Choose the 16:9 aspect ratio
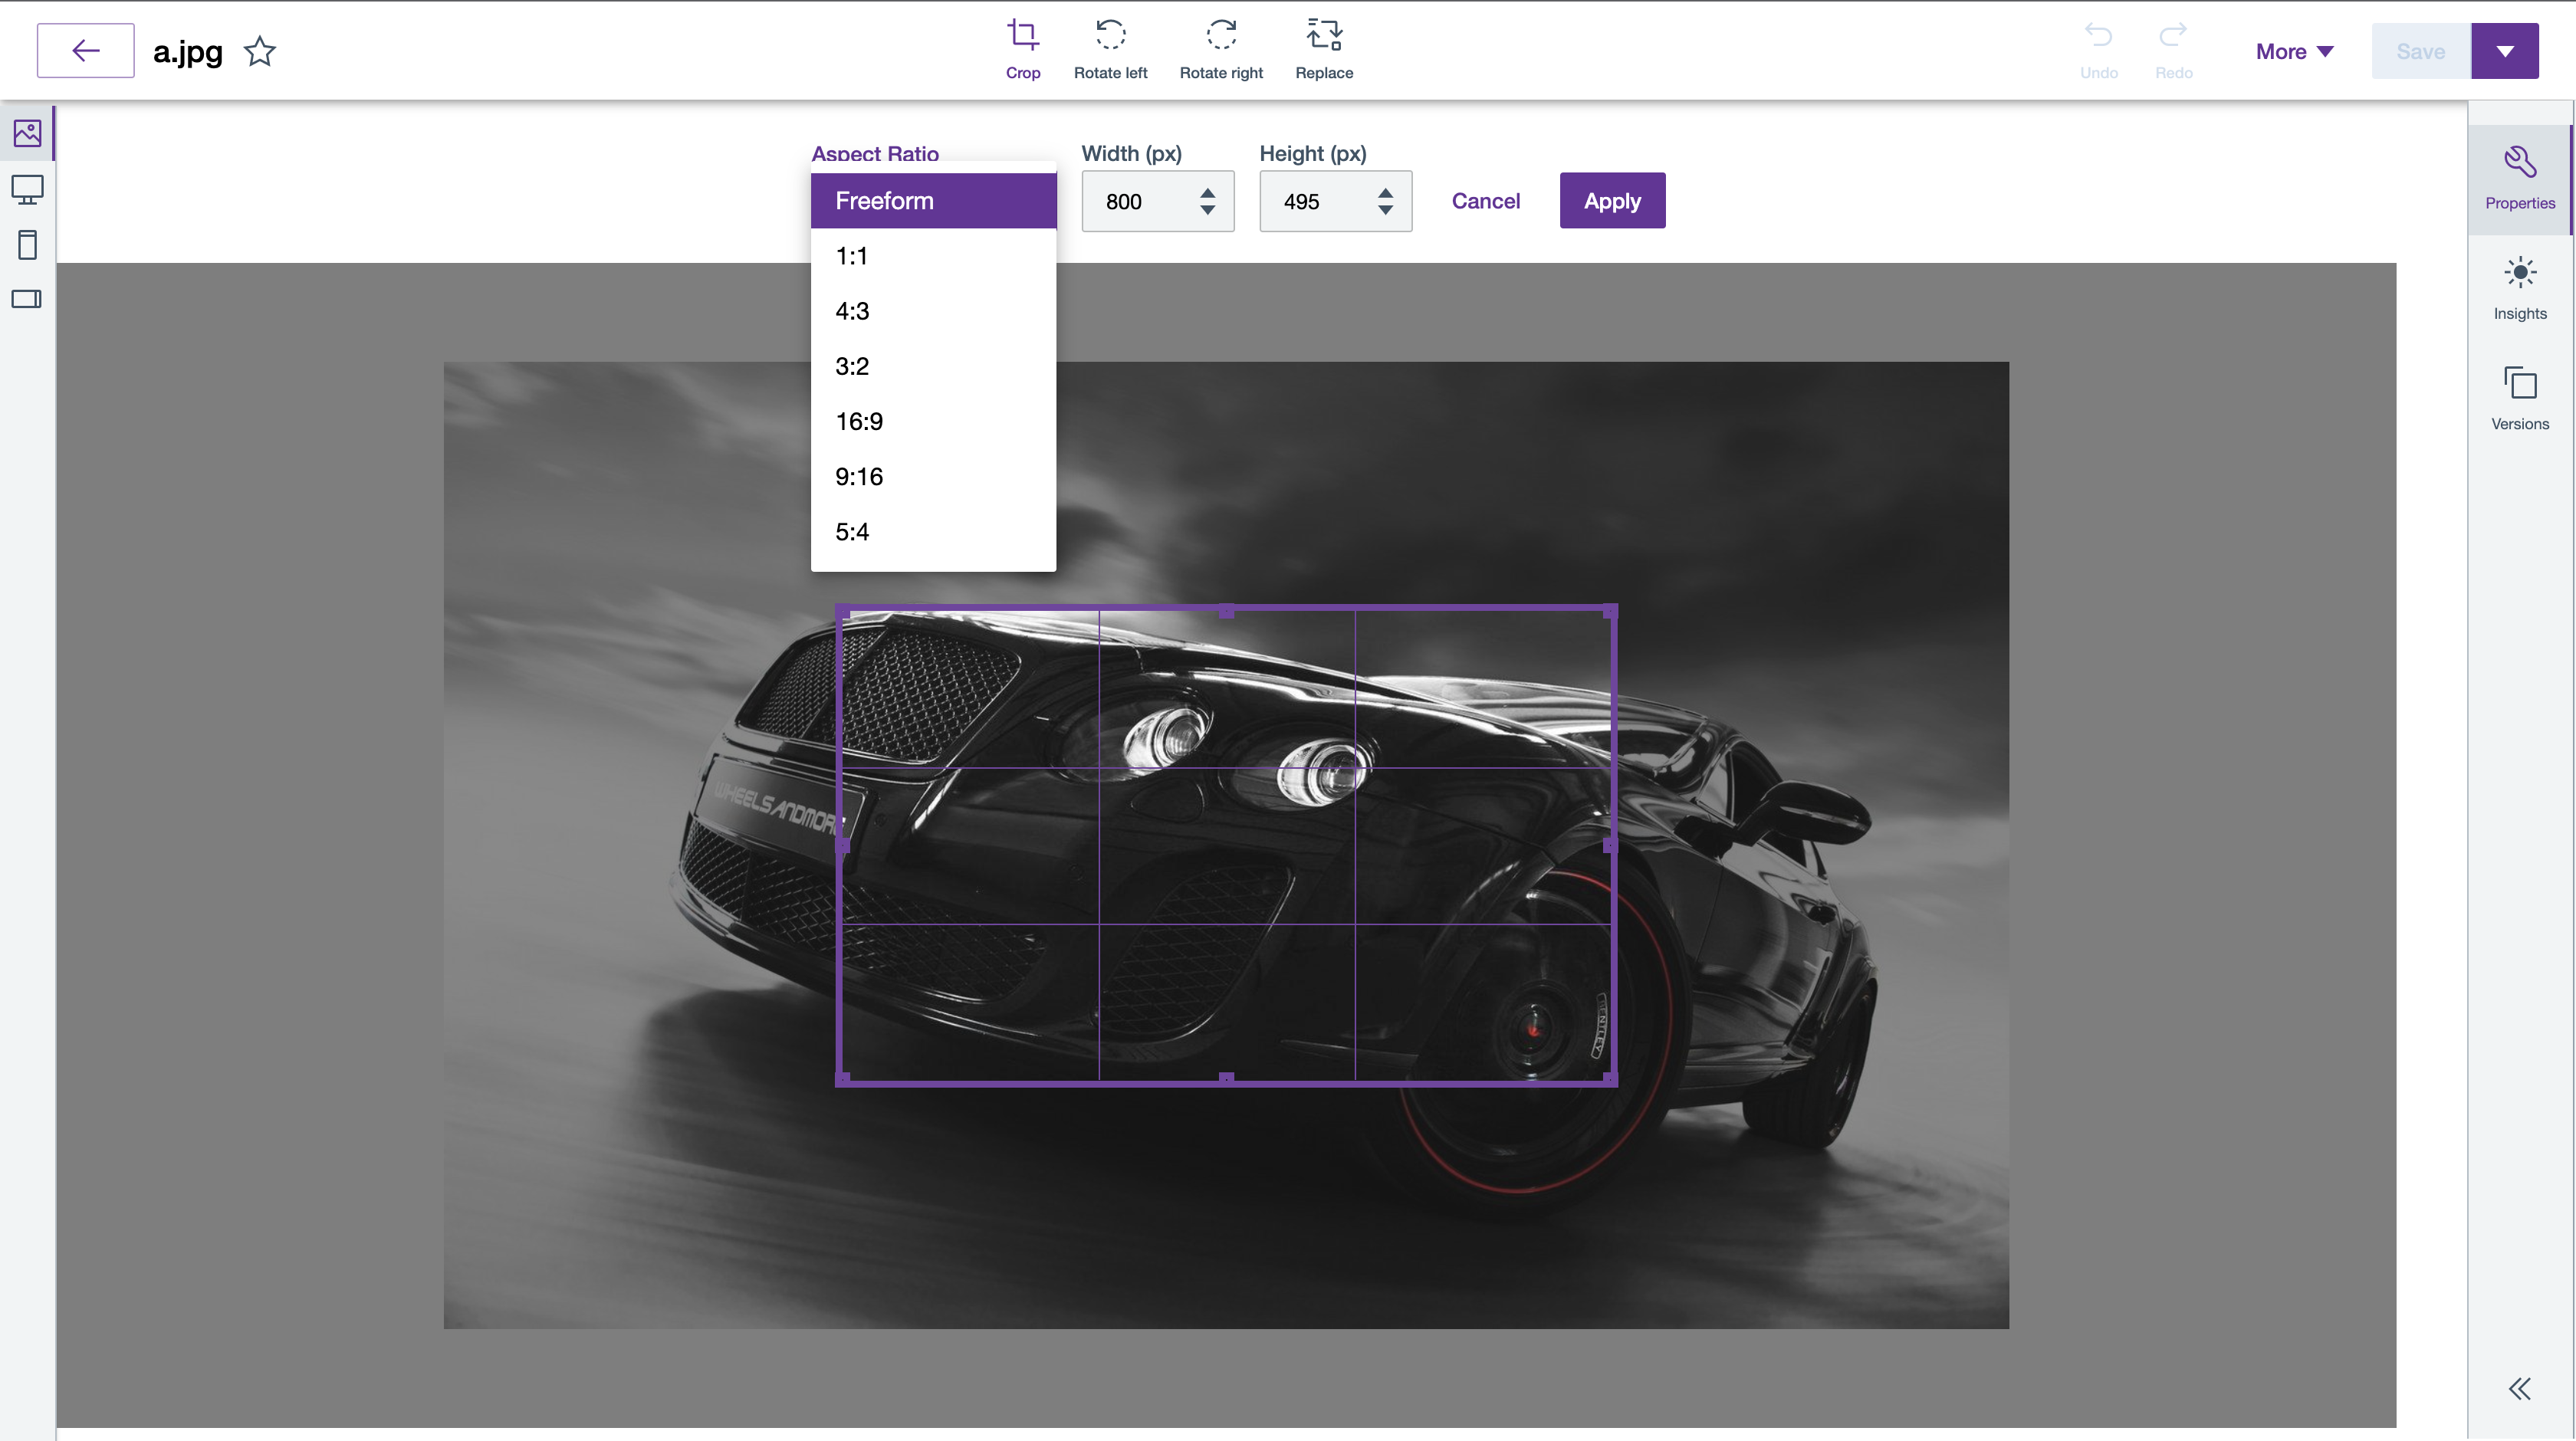This screenshot has height=1441, width=2576. tap(859, 420)
